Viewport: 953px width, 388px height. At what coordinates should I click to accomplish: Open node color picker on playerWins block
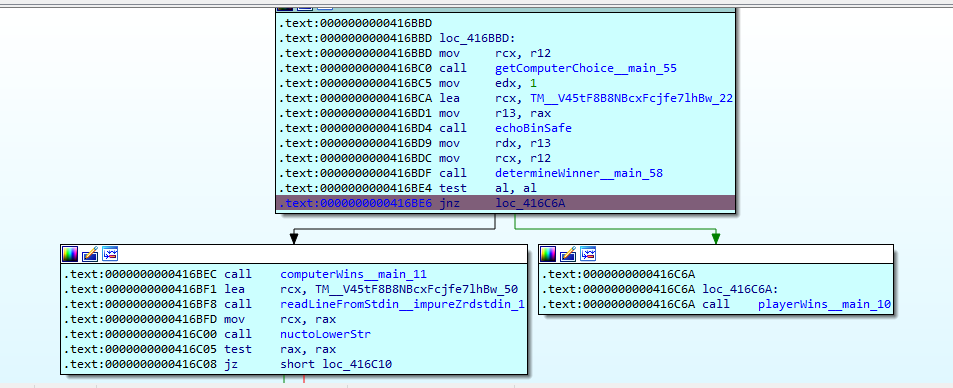548,254
